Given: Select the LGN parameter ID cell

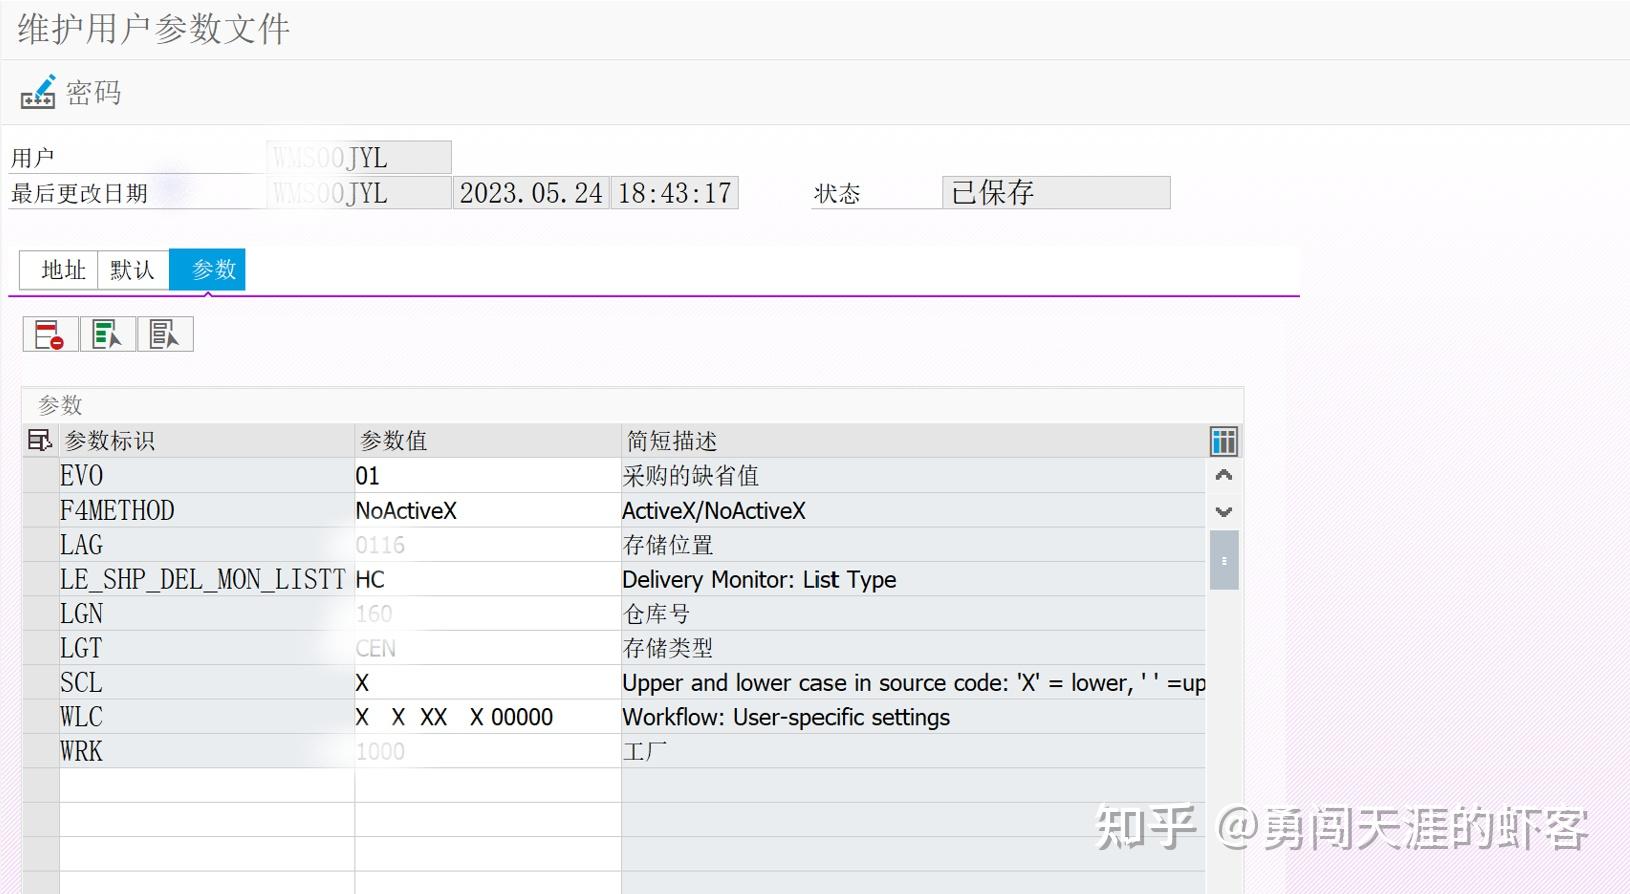Looking at the screenshot, I should point(206,613).
